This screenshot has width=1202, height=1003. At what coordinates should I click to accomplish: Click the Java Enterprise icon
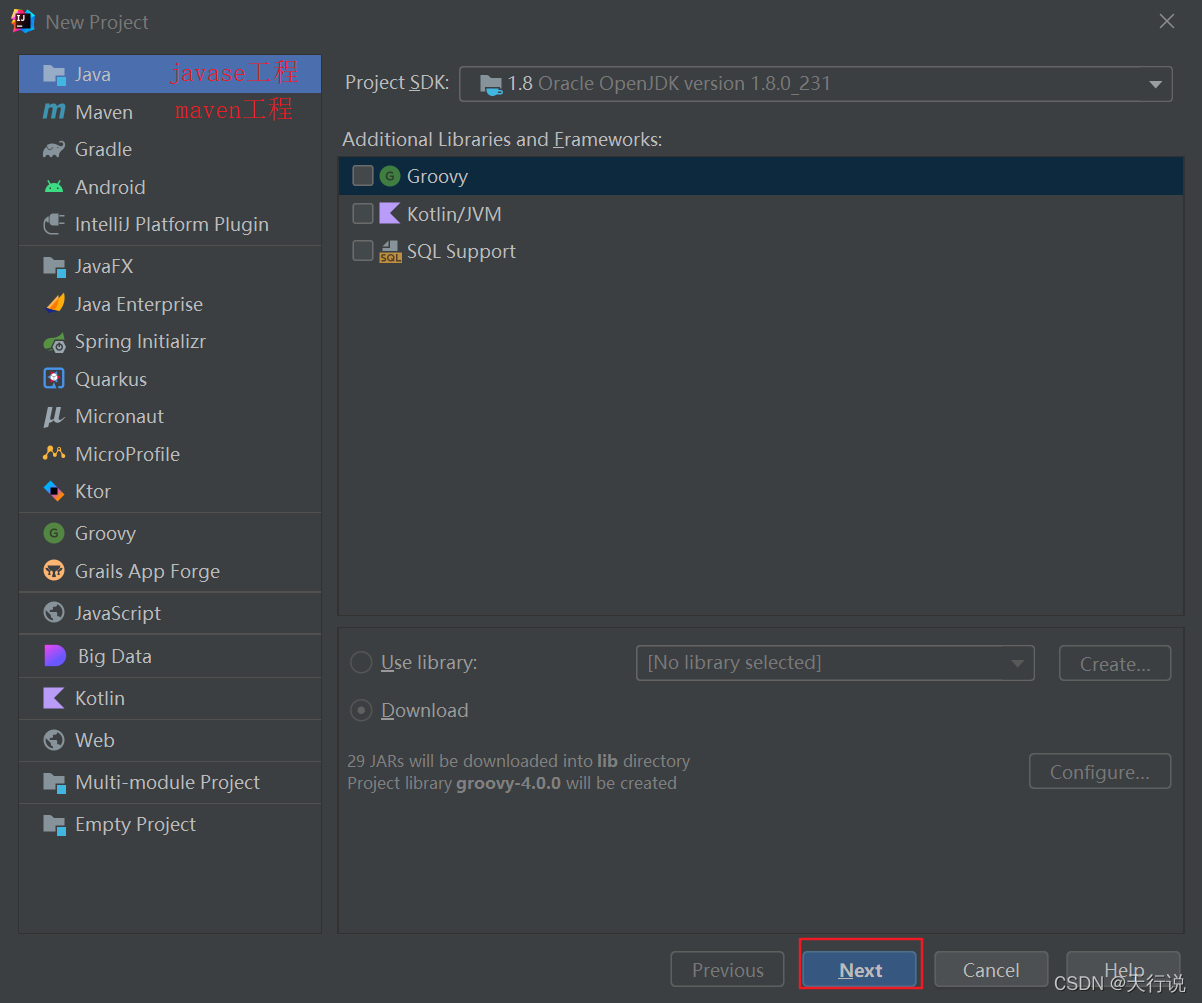(x=54, y=304)
